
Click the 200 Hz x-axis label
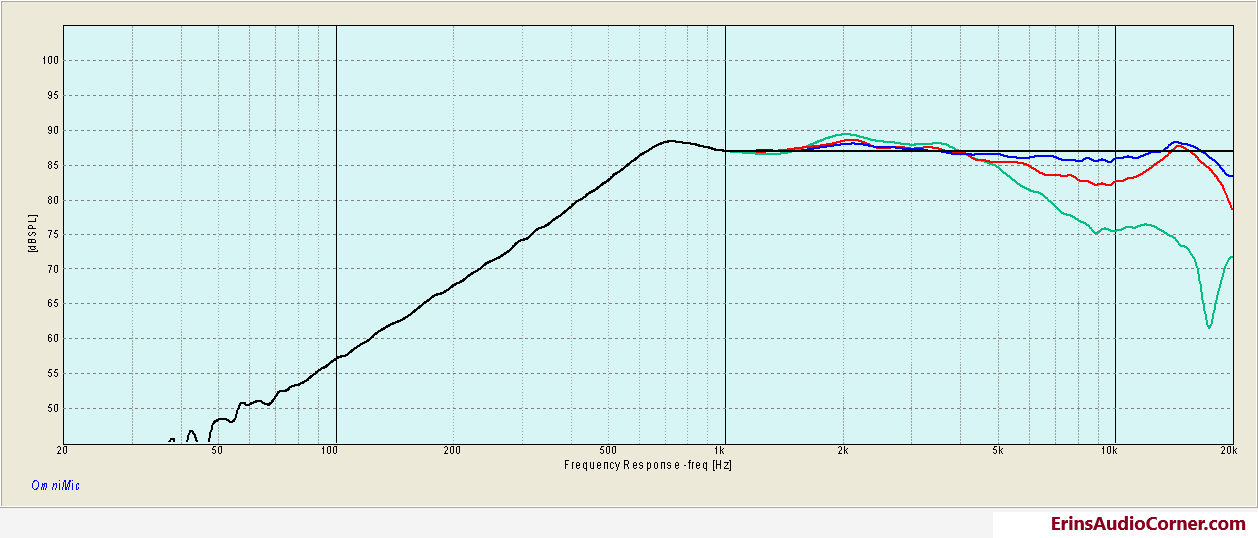[x=452, y=451]
